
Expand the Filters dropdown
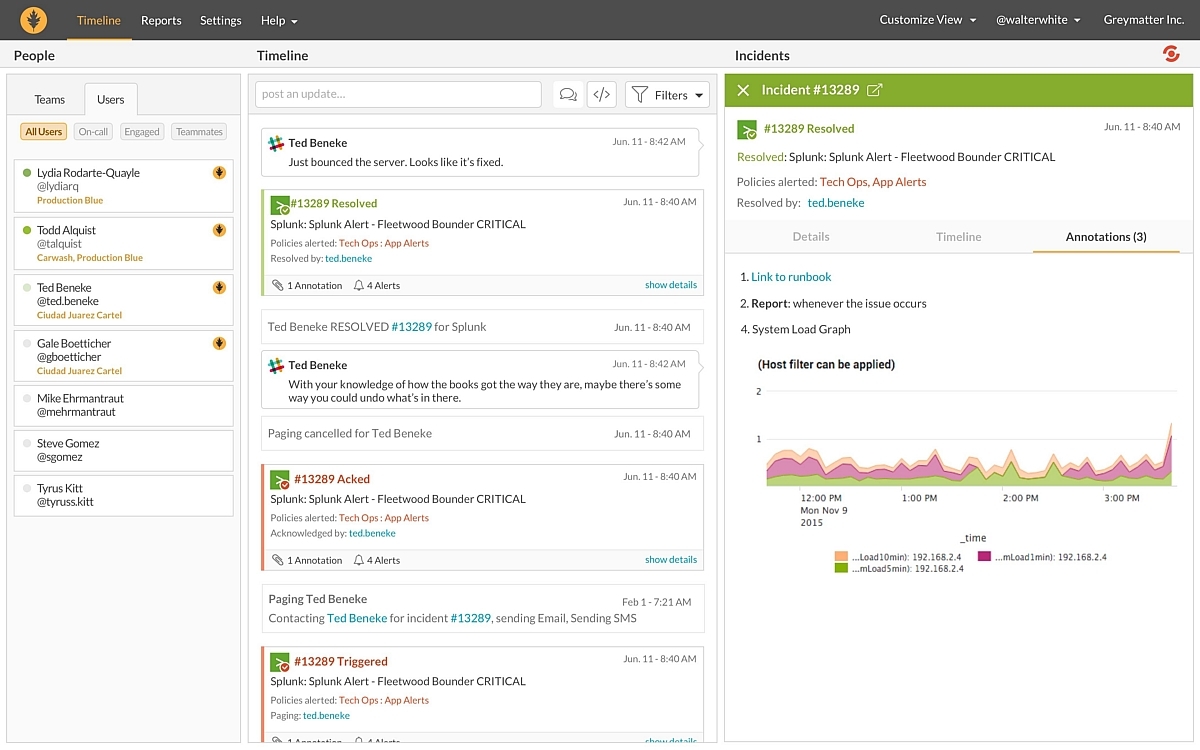668,95
